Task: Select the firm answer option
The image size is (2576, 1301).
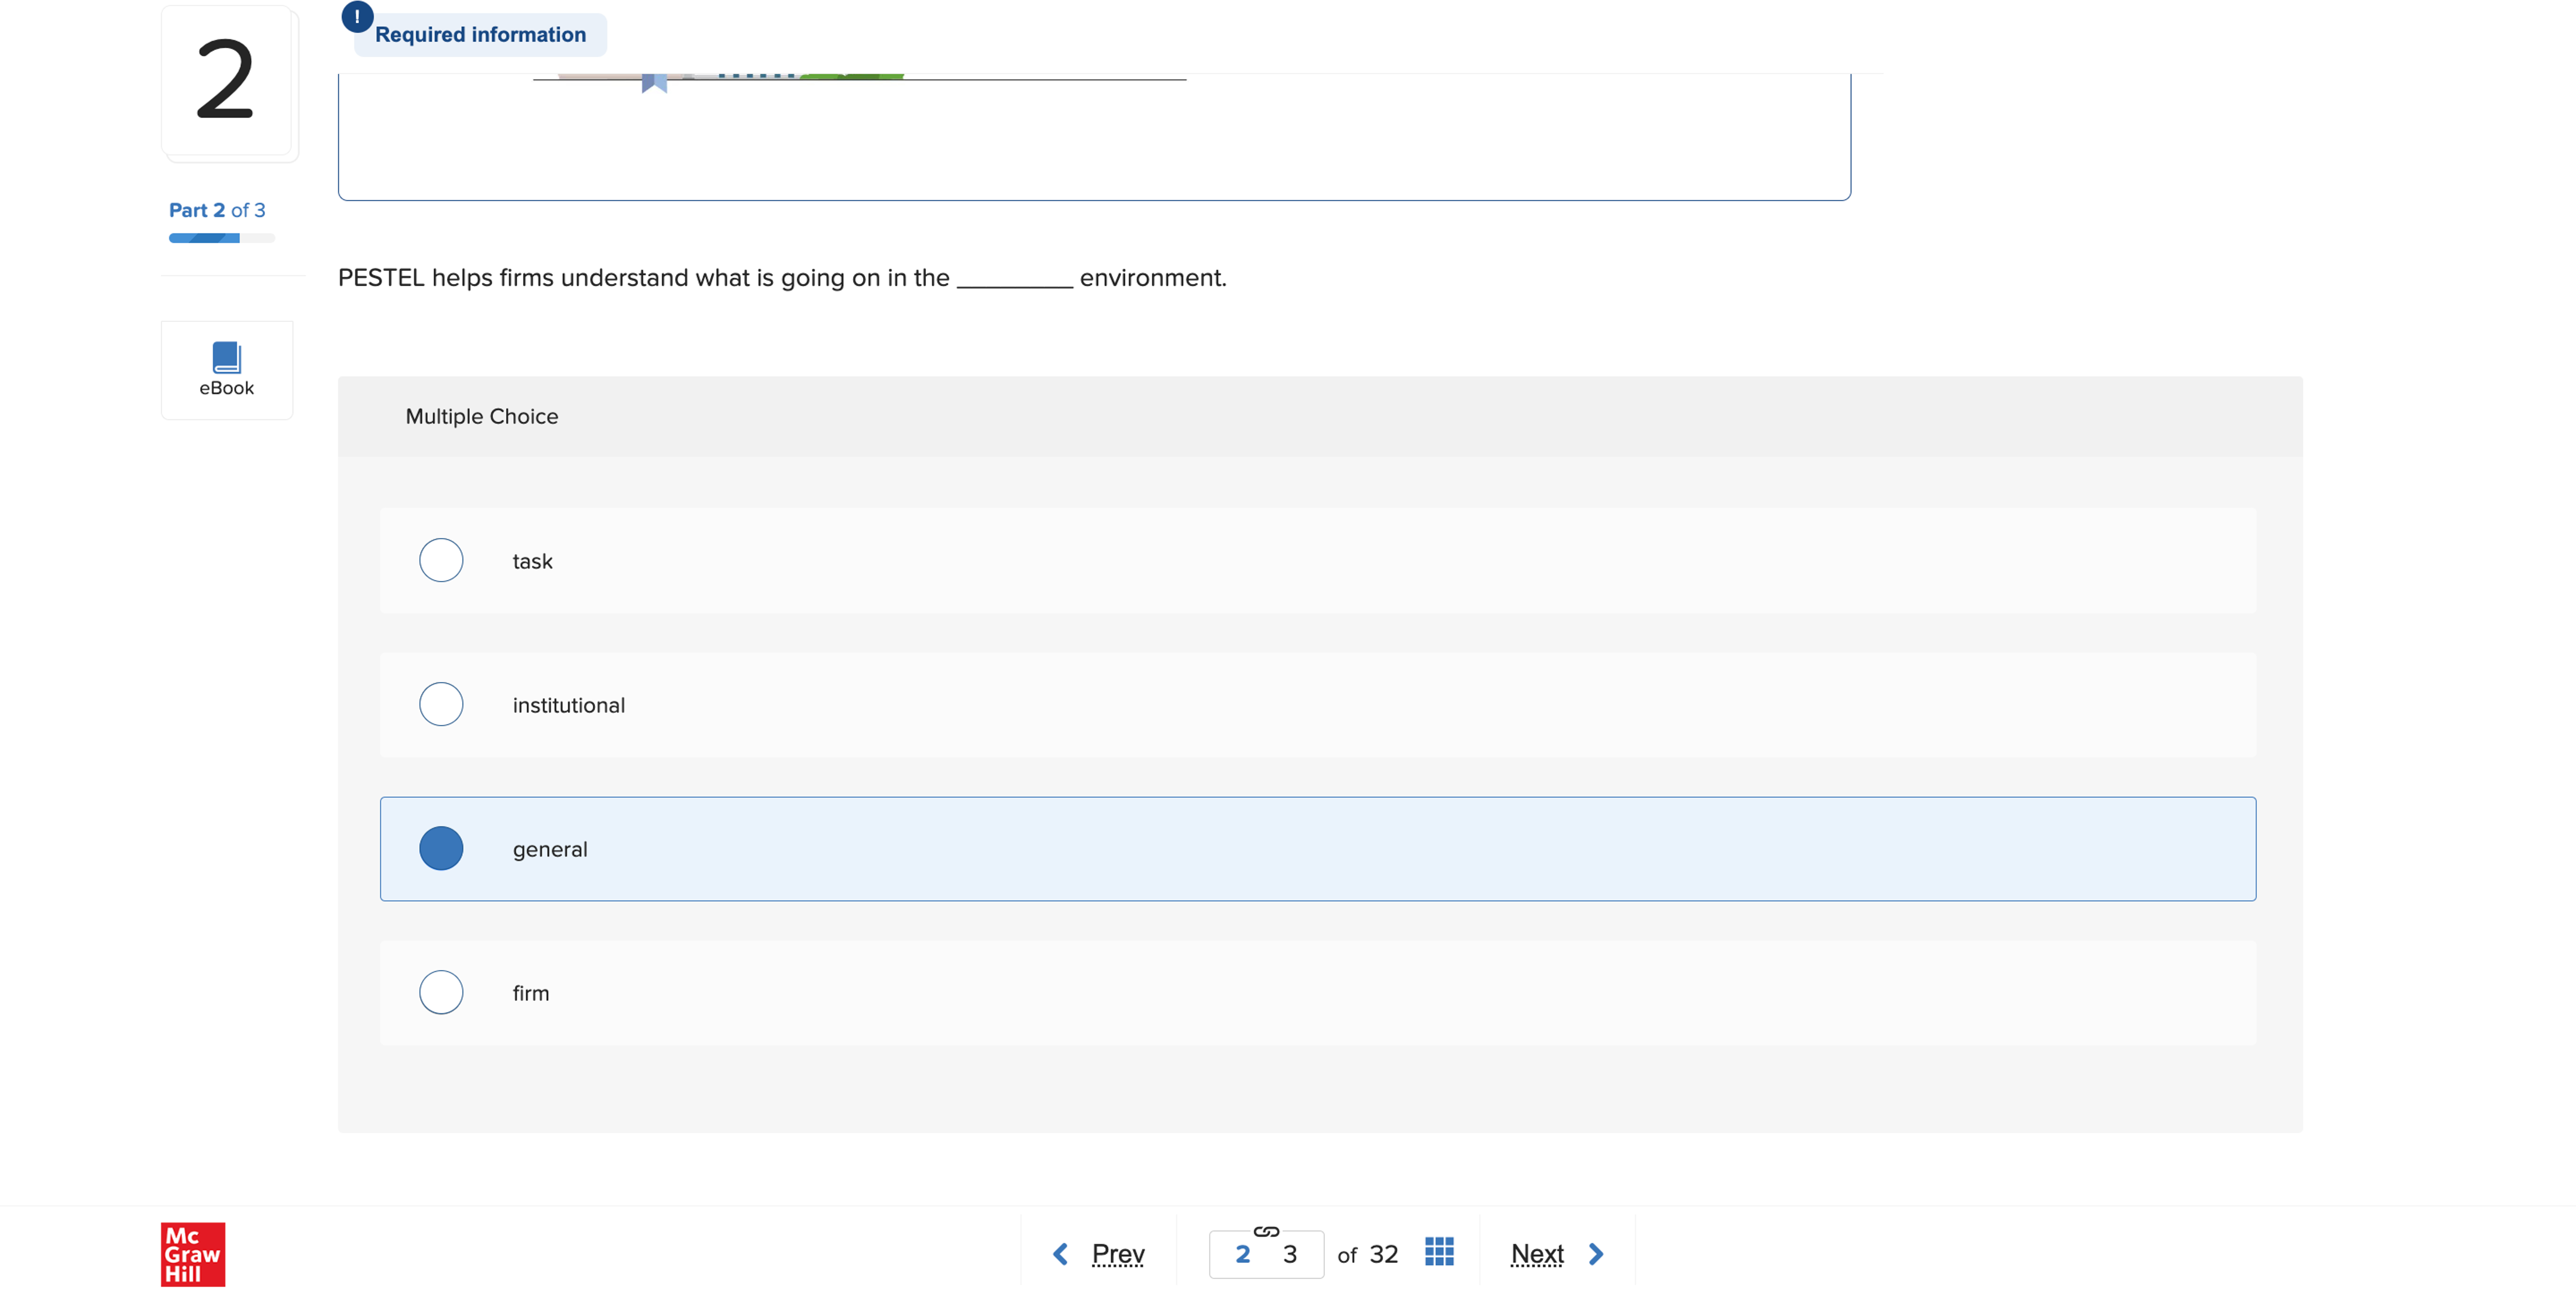Action: pyautogui.click(x=441, y=992)
